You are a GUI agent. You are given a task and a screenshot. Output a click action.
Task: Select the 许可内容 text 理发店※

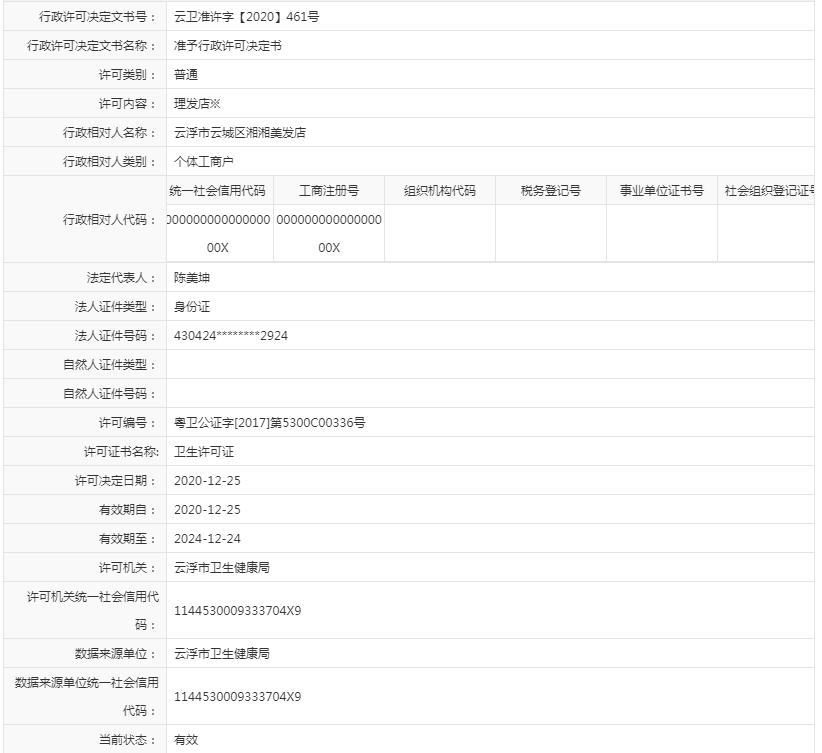[198, 103]
